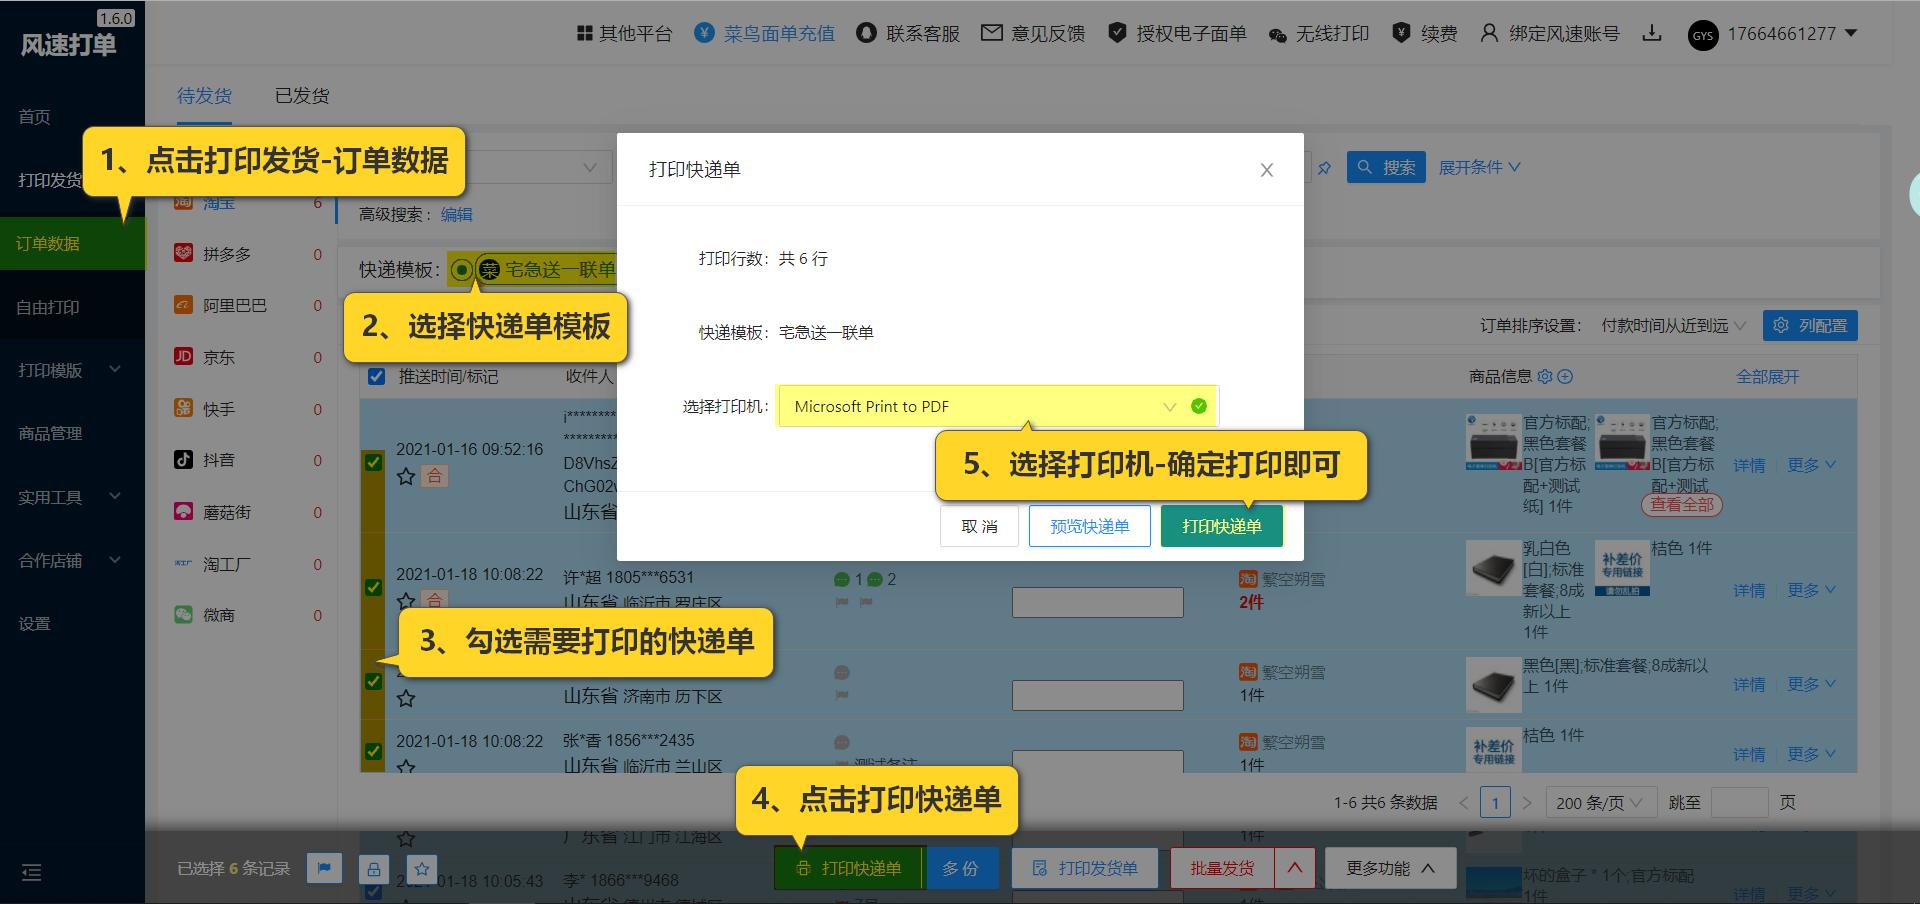Click the 跳至 page number input

(1740, 802)
